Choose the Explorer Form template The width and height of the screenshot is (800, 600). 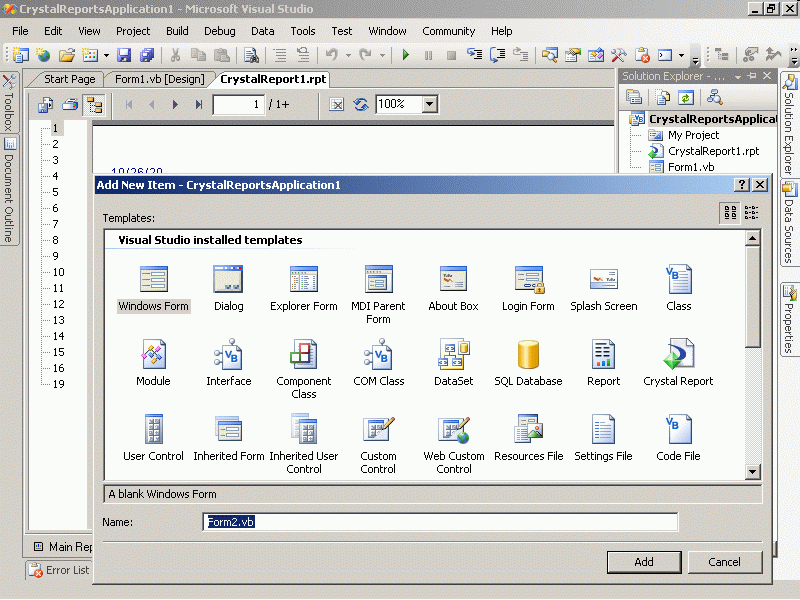(x=304, y=288)
